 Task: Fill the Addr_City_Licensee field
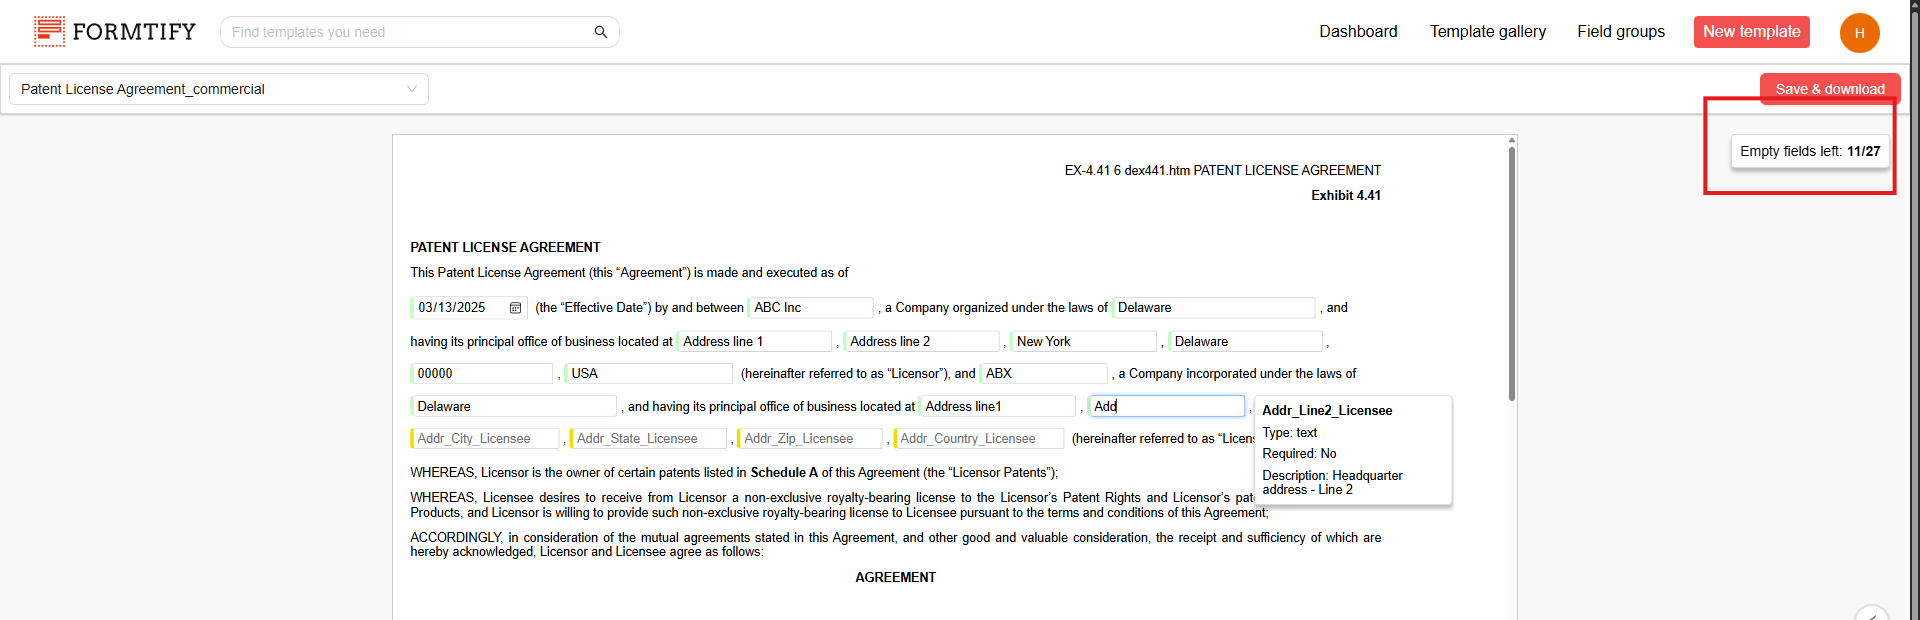(x=485, y=439)
